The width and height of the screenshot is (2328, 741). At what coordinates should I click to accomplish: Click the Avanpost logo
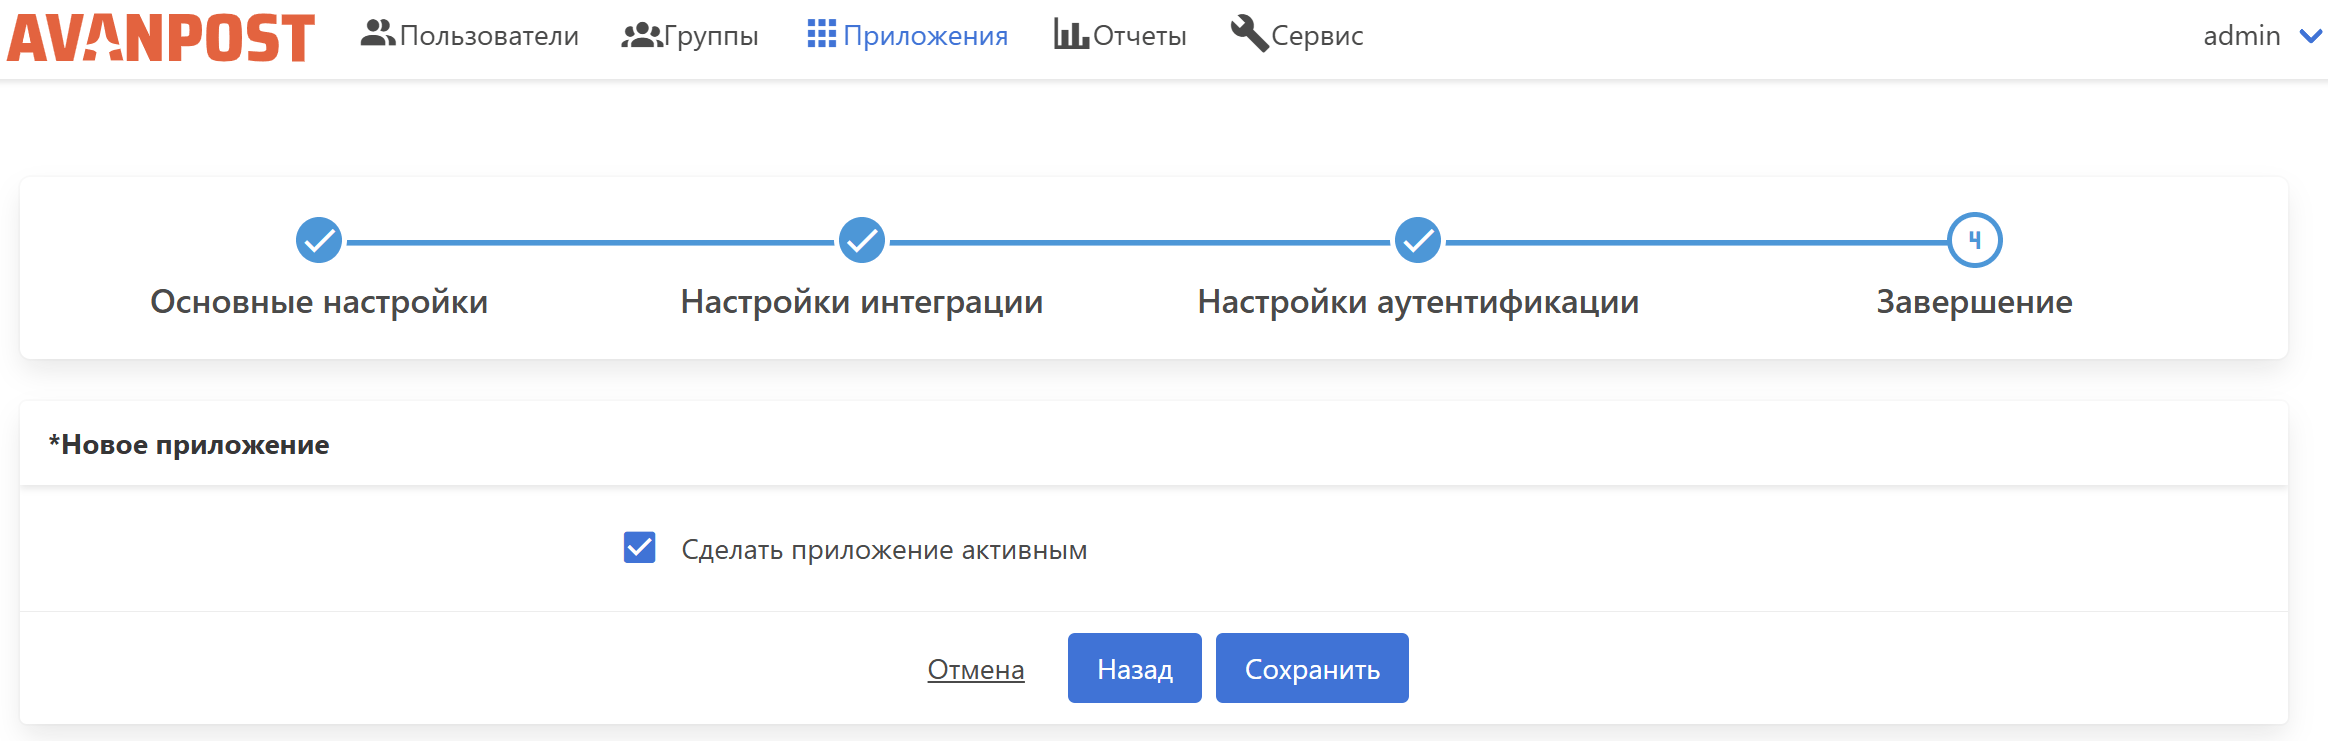point(161,38)
